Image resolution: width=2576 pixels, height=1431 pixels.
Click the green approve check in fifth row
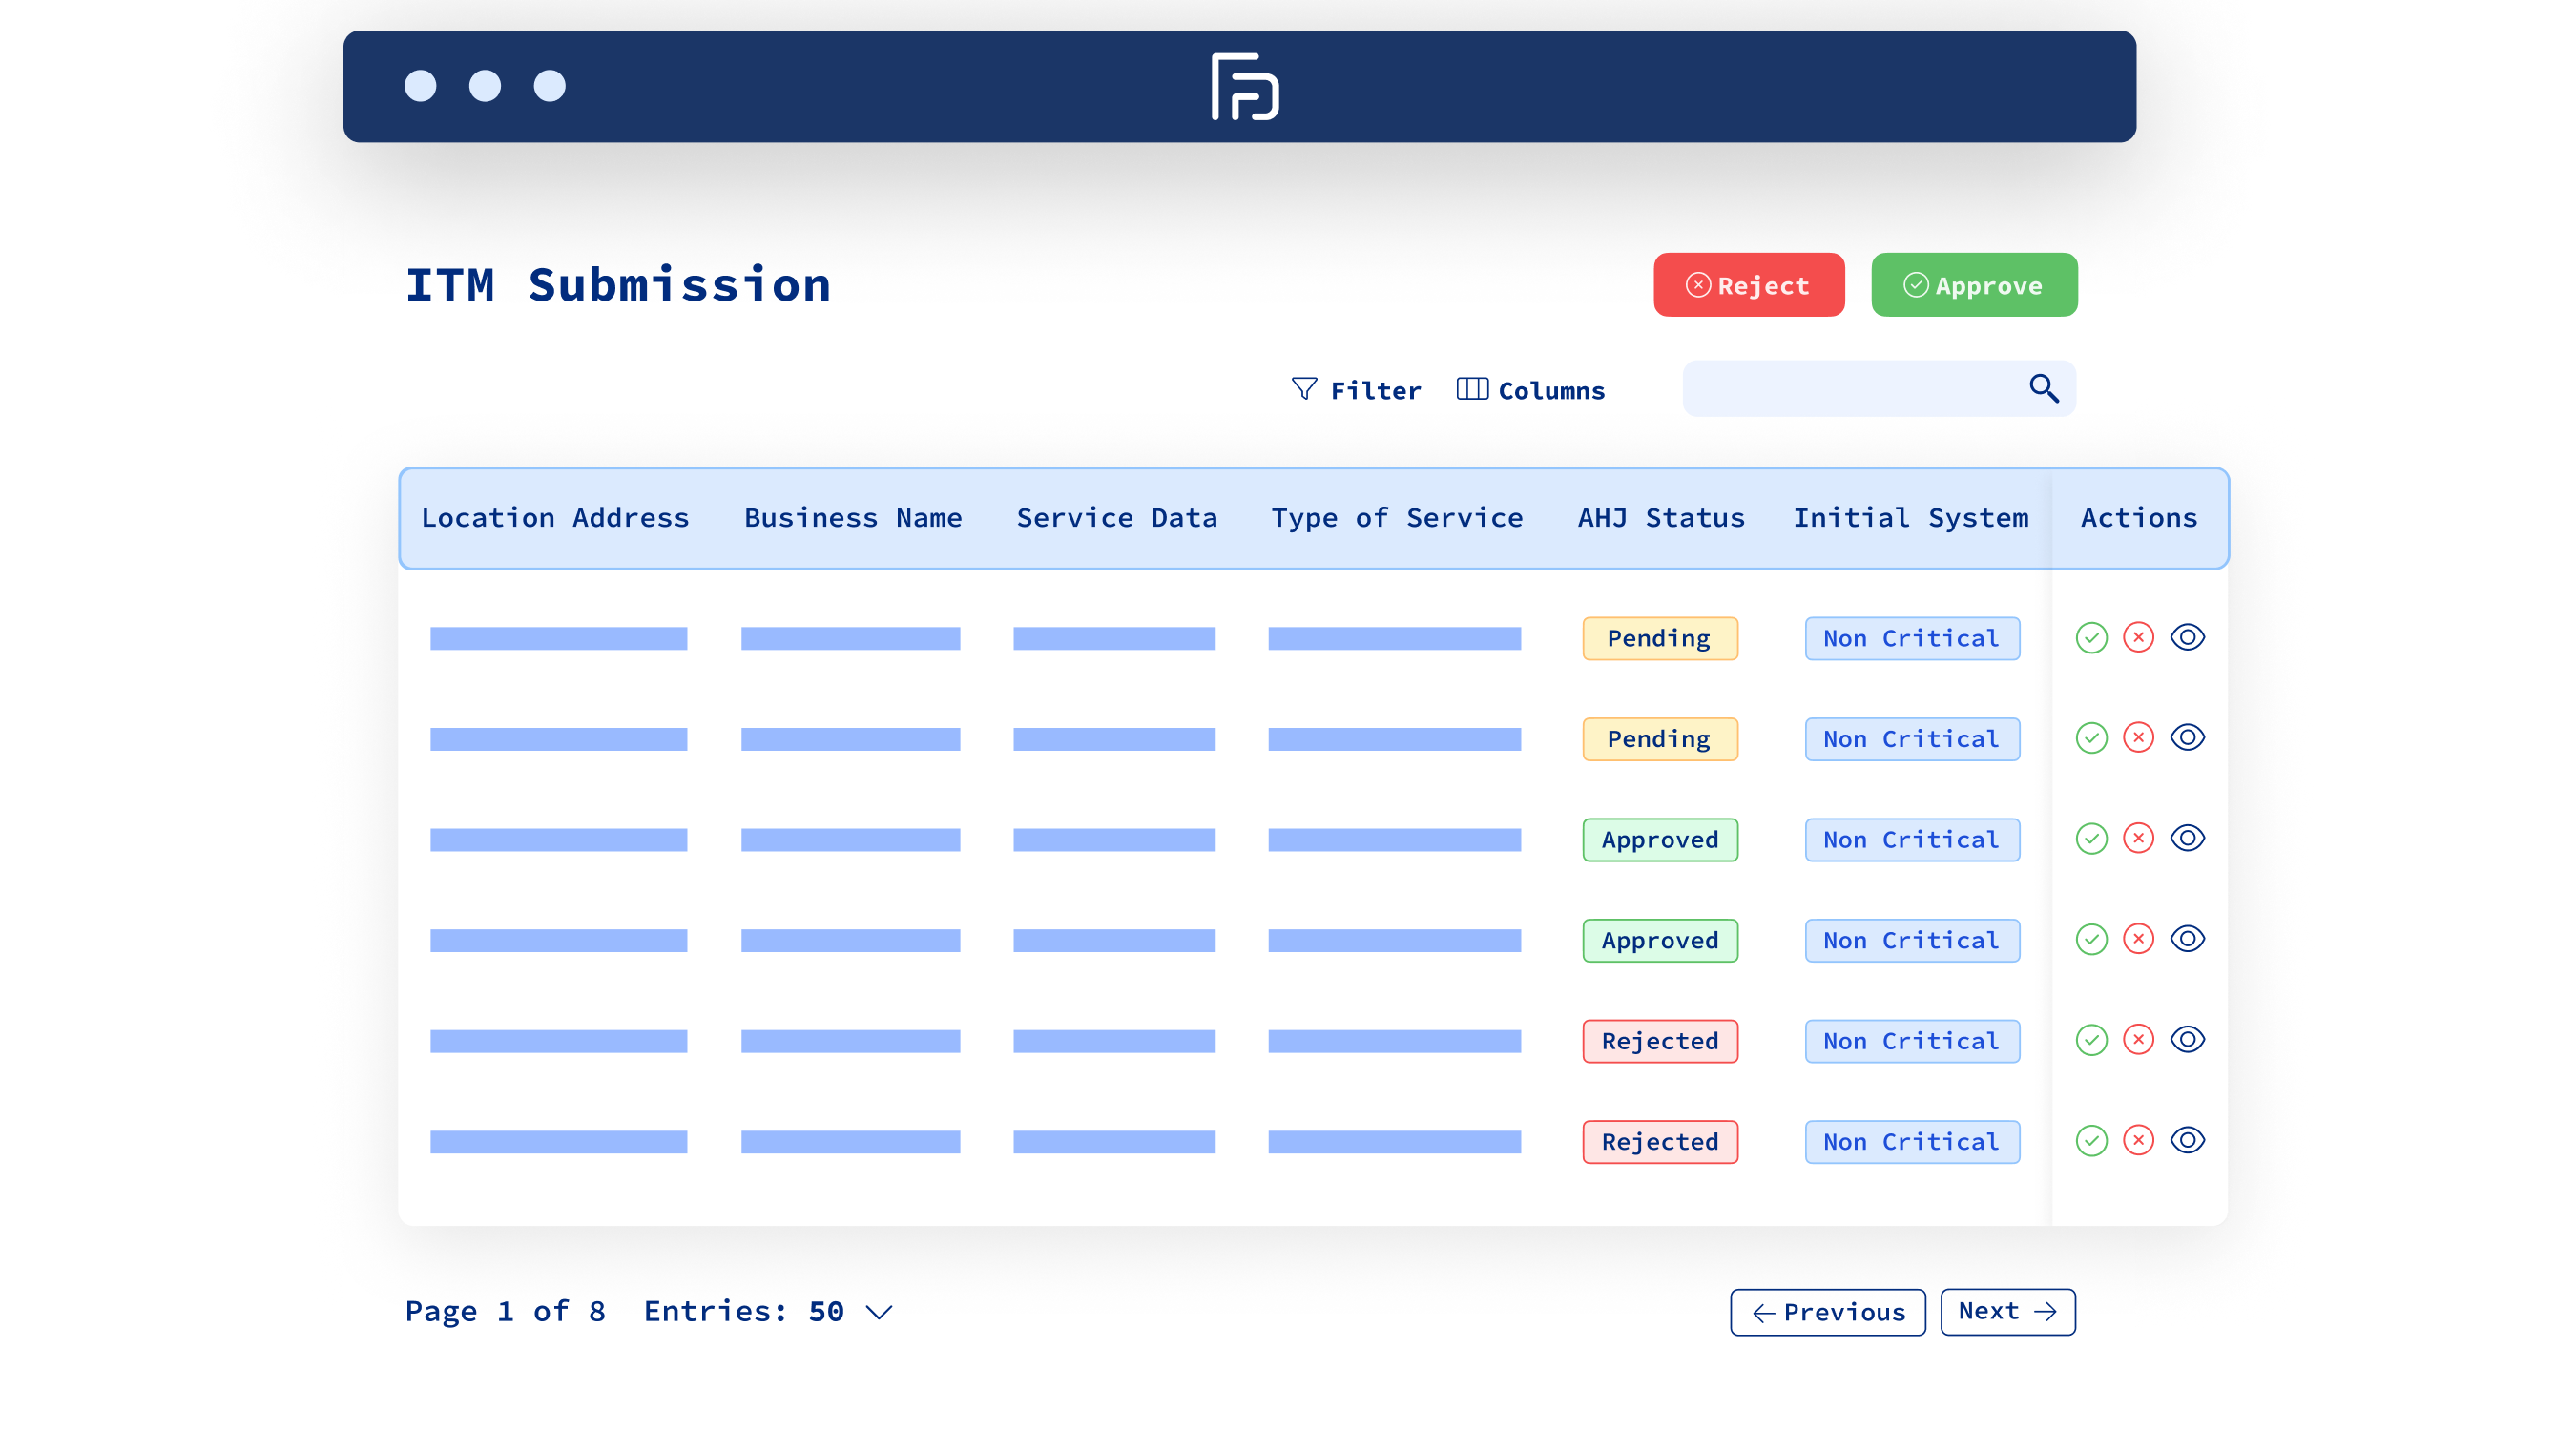click(2091, 1040)
